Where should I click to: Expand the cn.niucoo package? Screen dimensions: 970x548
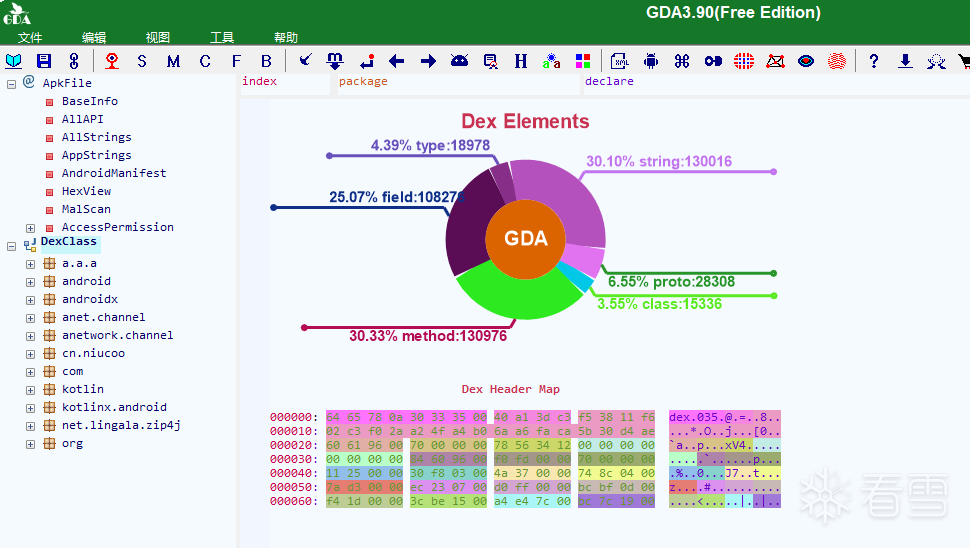coord(30,354)
